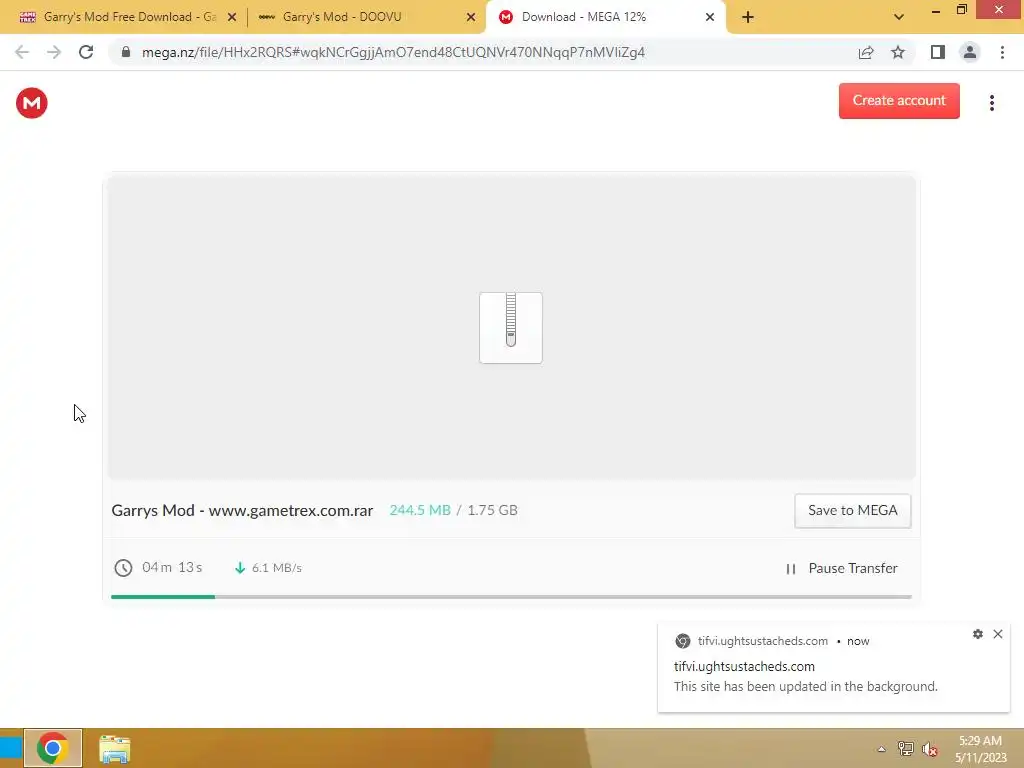Click the padlock site info icon
This screenshot has height=768, width=1024.
126,52
